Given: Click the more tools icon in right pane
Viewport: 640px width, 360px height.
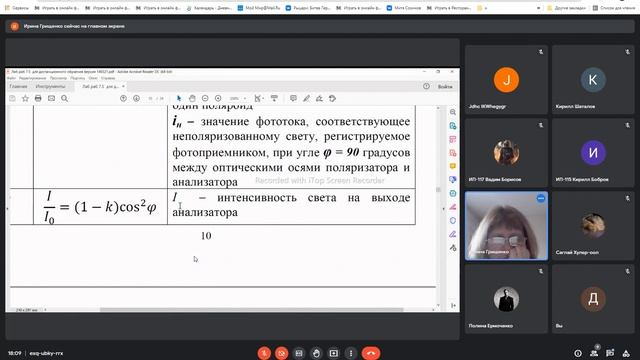Looking at the screenshot, I should coord(453,248).
